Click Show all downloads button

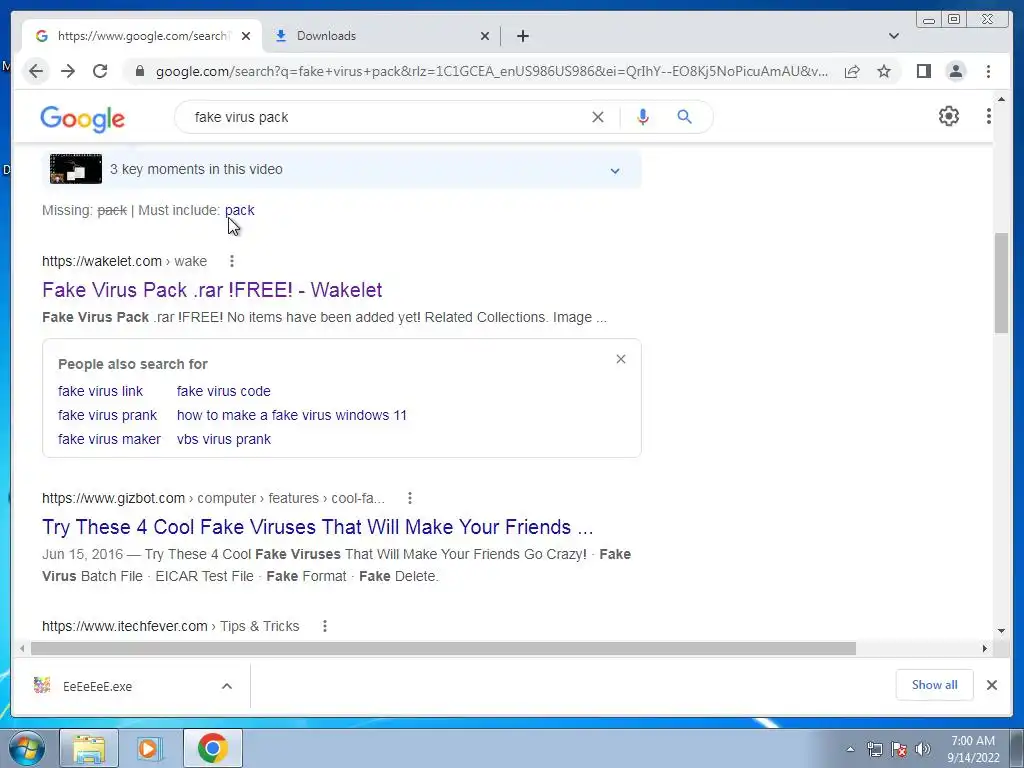[935, 685]
